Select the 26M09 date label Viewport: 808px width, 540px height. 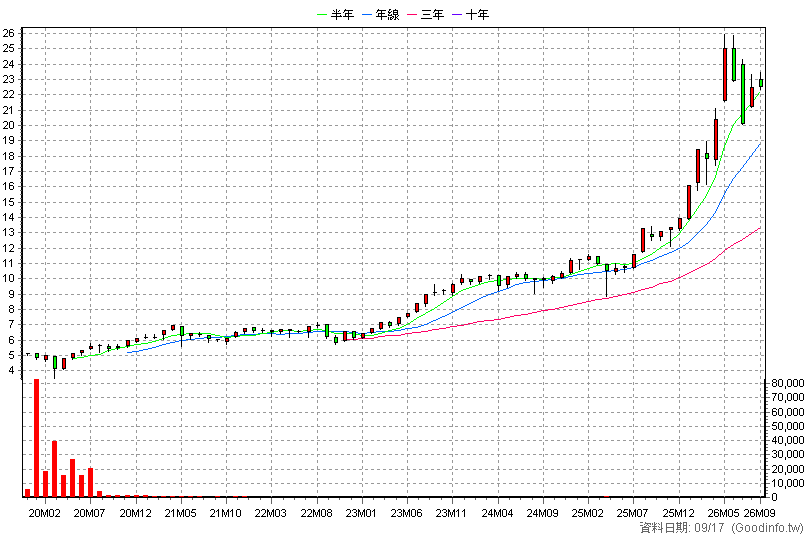pos(760,513)
